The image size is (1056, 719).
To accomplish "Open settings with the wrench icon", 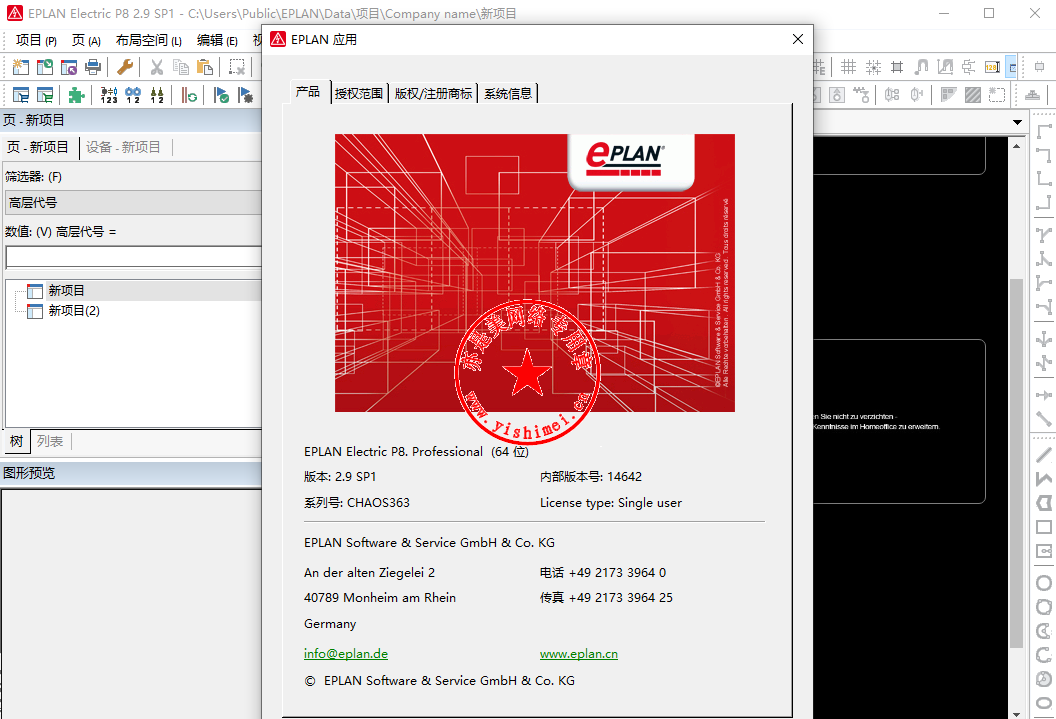I will click(x=125, y=67).
